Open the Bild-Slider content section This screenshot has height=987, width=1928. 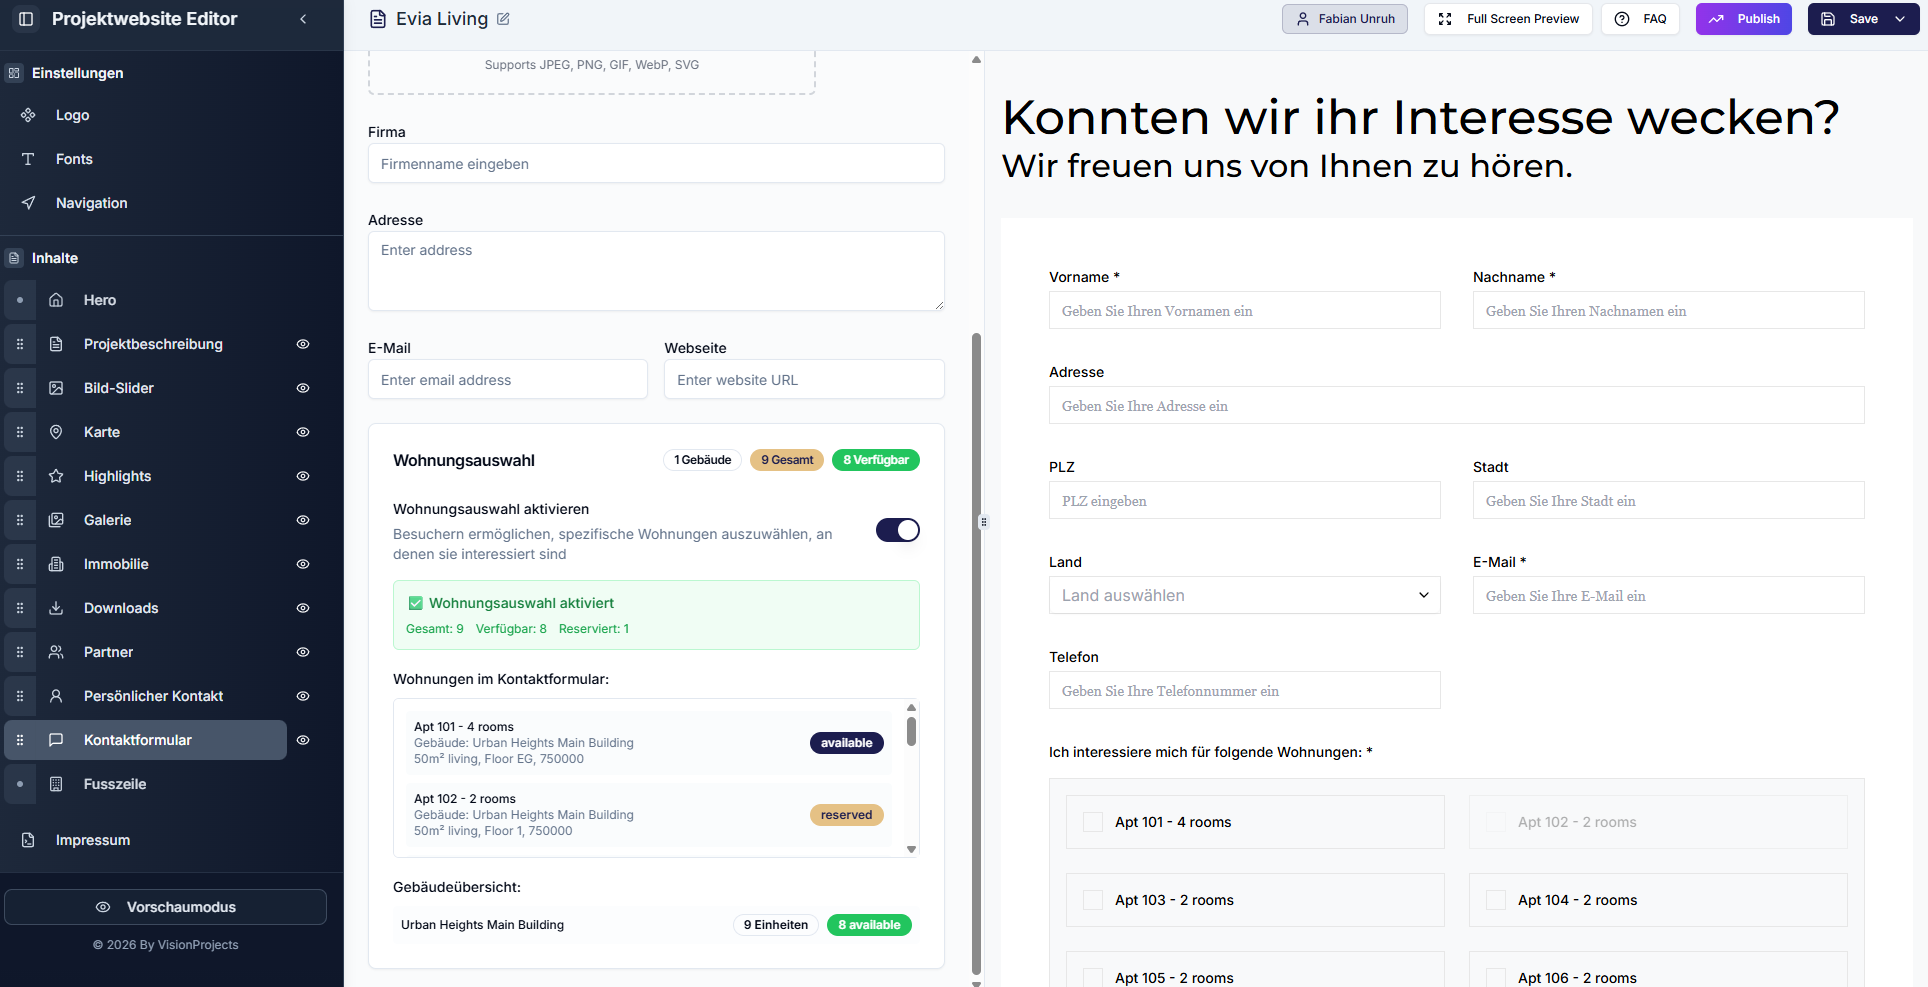(119, 388)
